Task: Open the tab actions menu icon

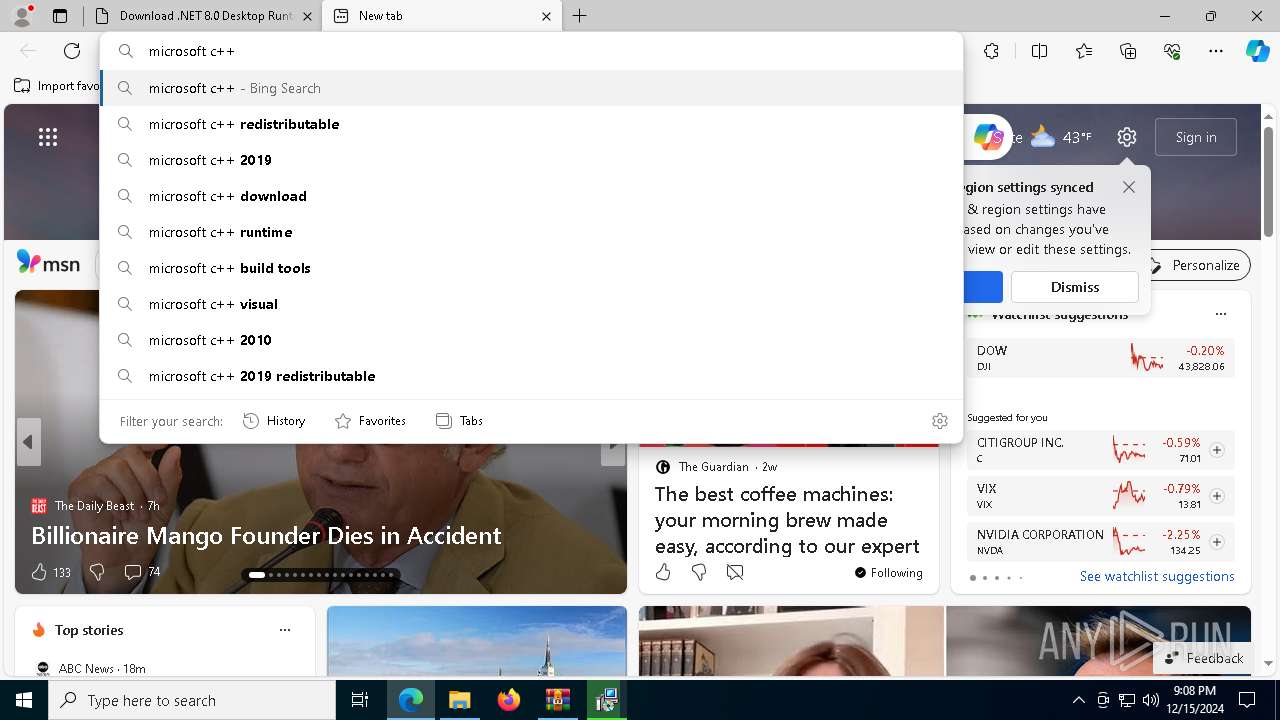Action: [60, 16]
